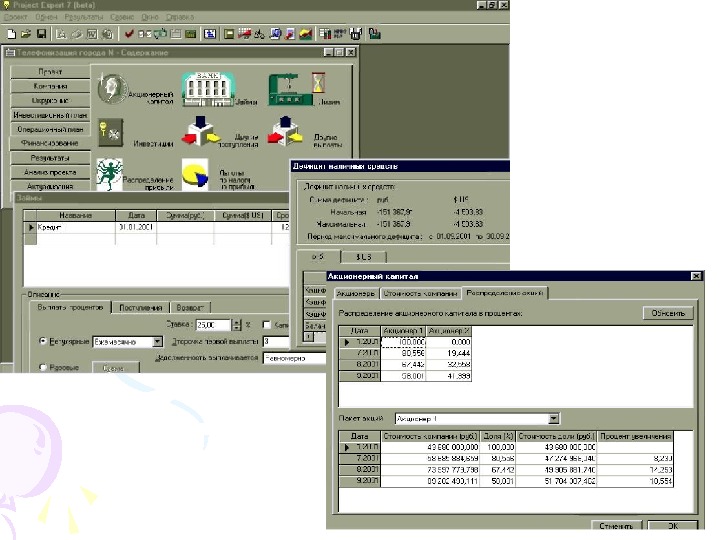Open the tax benefits pie chart icon

point(195,174)
